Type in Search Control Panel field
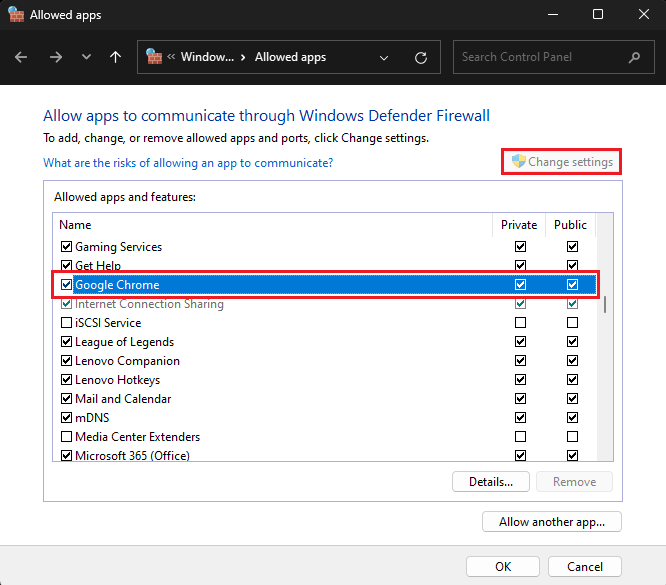 540,57
